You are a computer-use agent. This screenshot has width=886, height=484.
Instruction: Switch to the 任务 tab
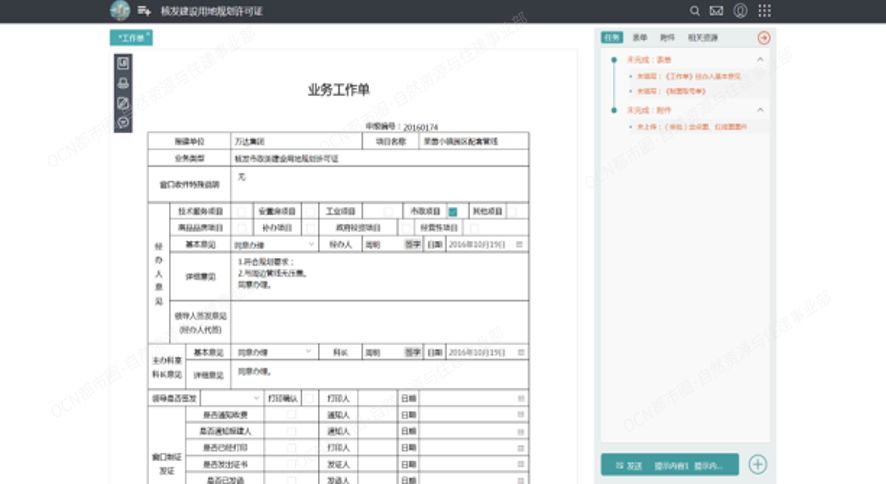pos(612,37)
